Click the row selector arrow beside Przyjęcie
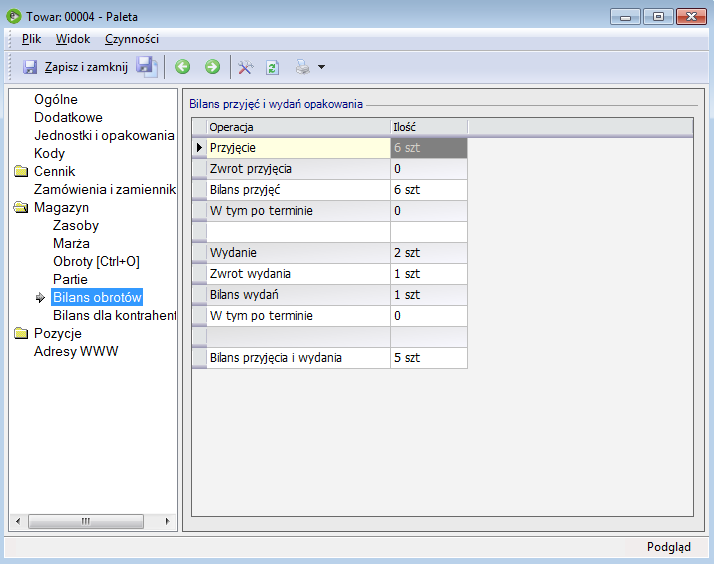The image size is (714, 564). [199, 148]
